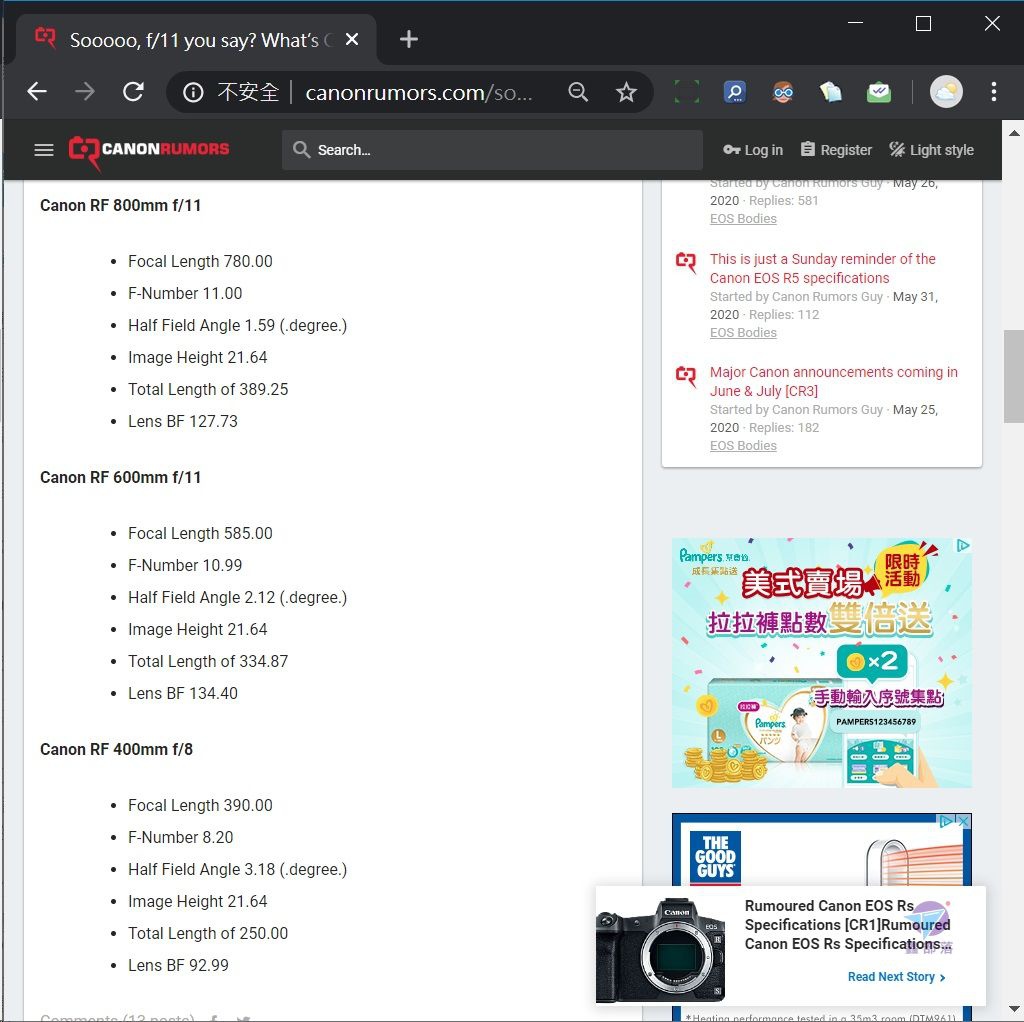Select the Sooooo, f/11 you say tab

[x=196, y=40]
